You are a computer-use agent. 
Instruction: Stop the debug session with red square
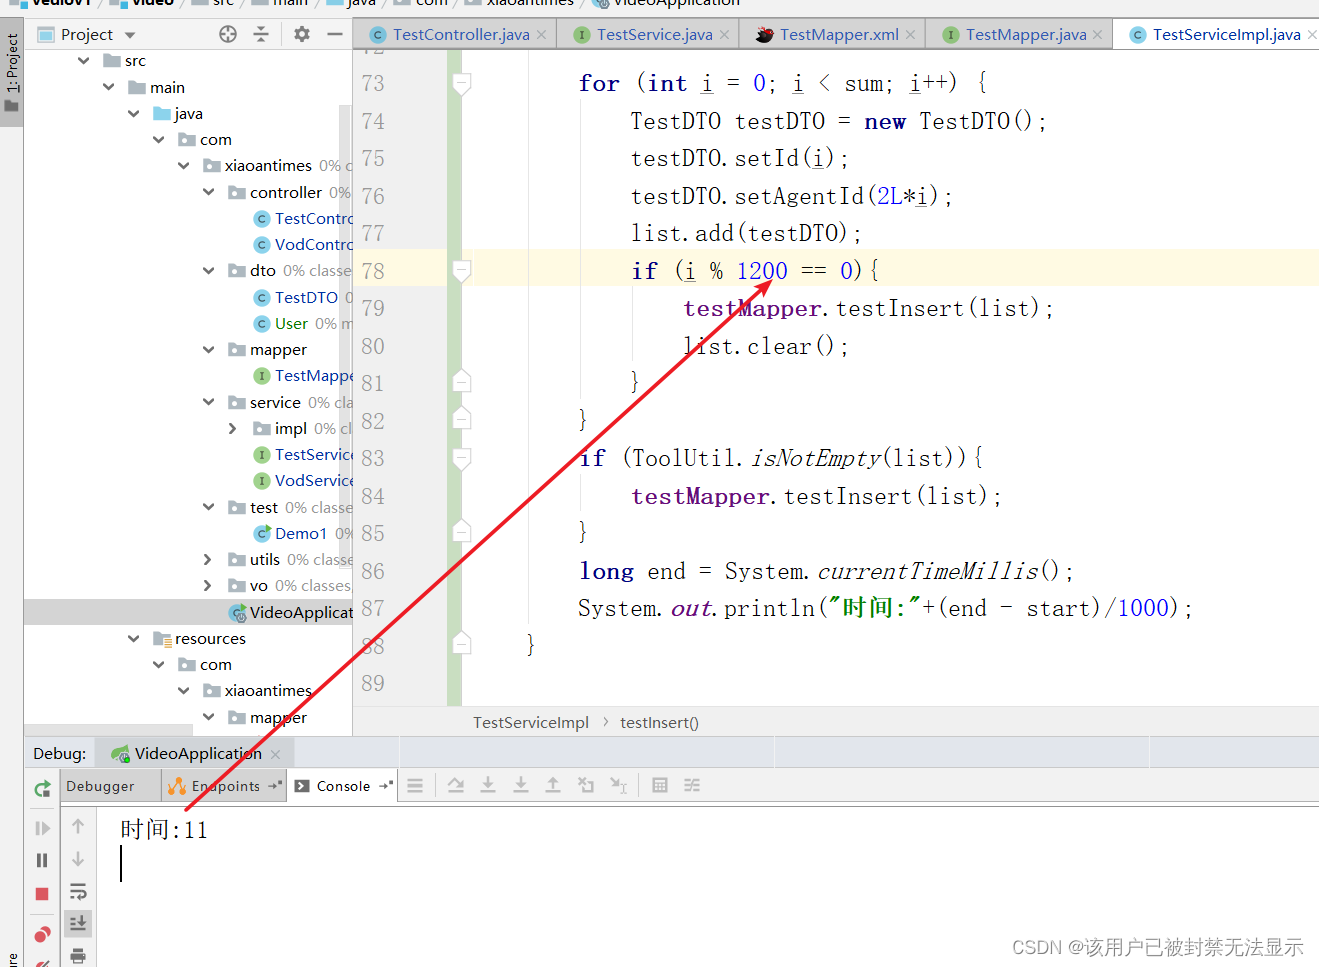point(42,894)
